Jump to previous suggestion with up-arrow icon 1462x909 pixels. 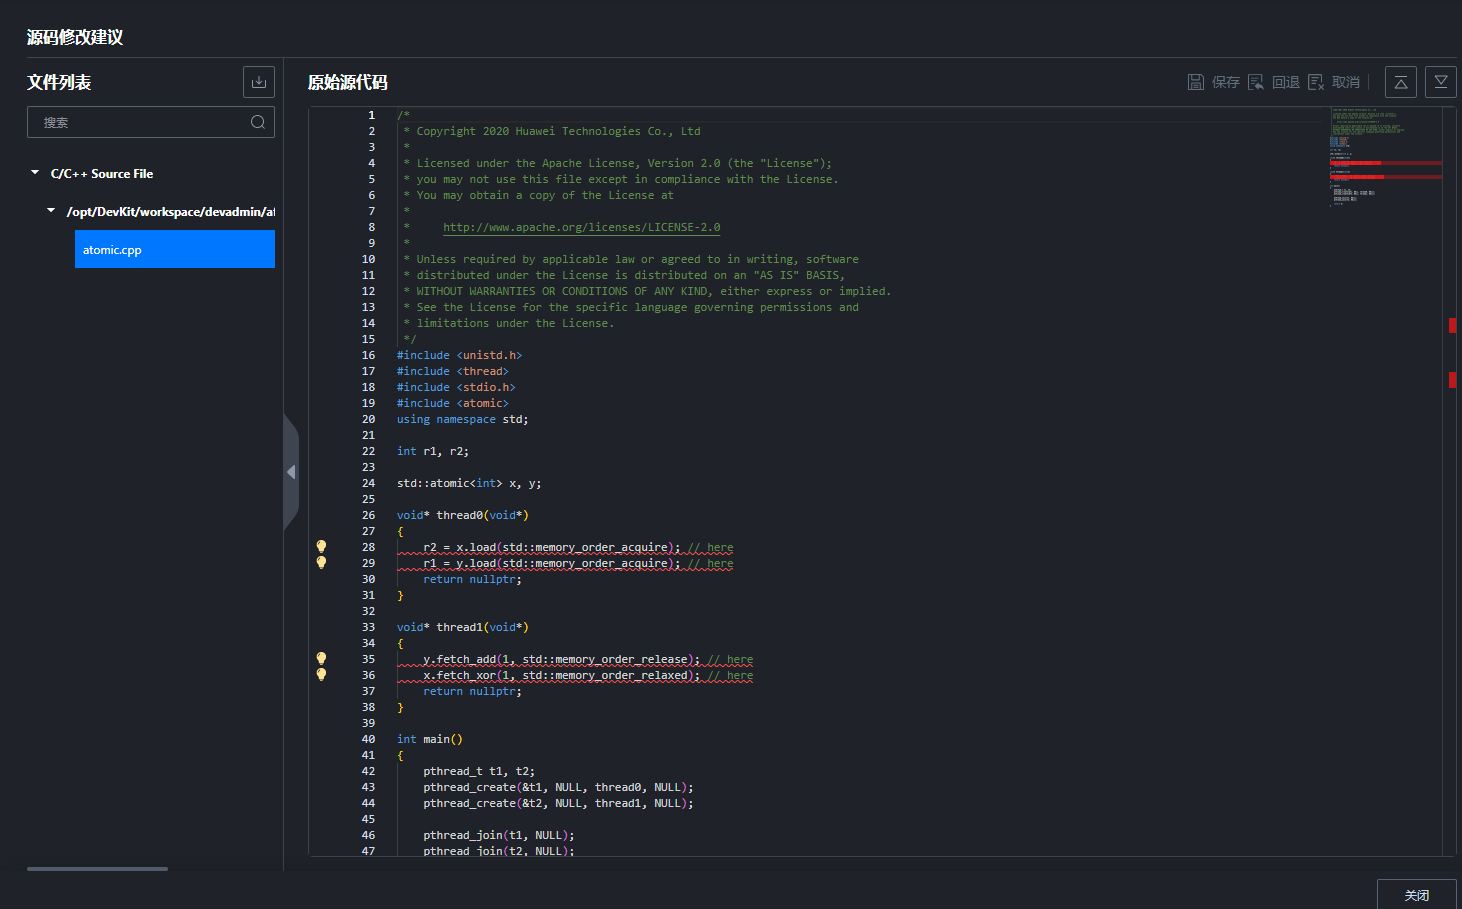pos(1401,82)
